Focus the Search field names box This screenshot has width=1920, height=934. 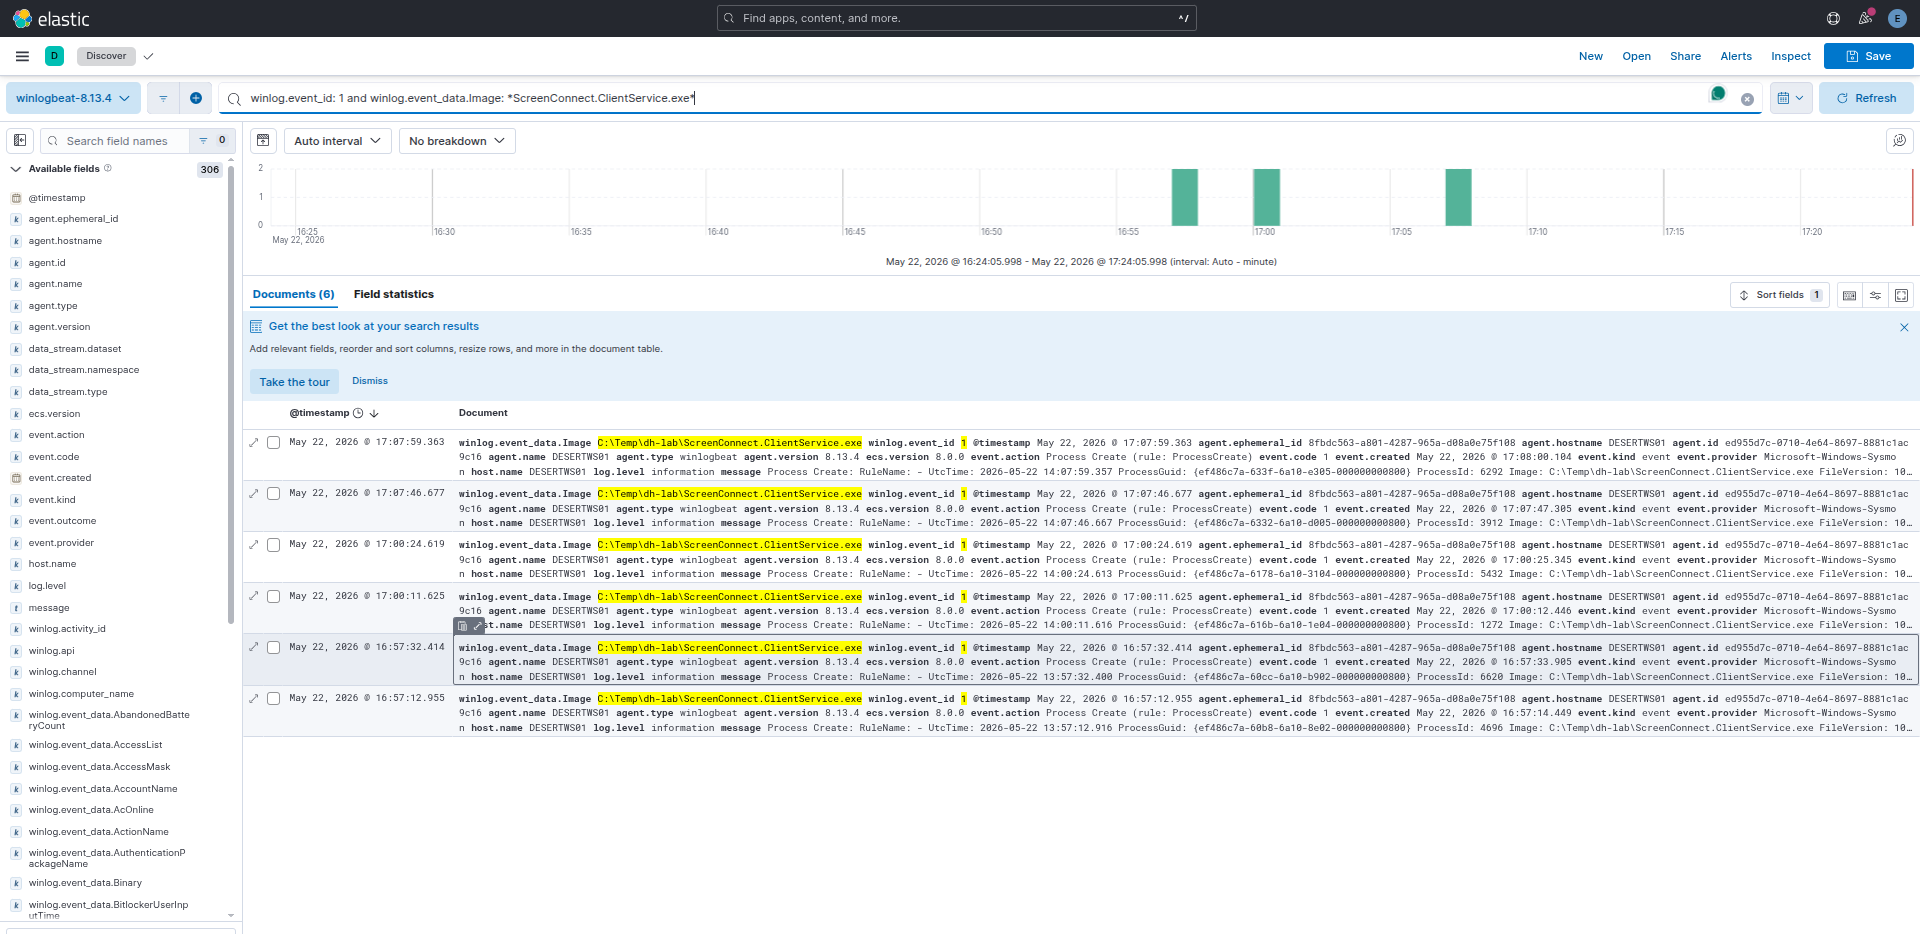click(x=115, y=141)
